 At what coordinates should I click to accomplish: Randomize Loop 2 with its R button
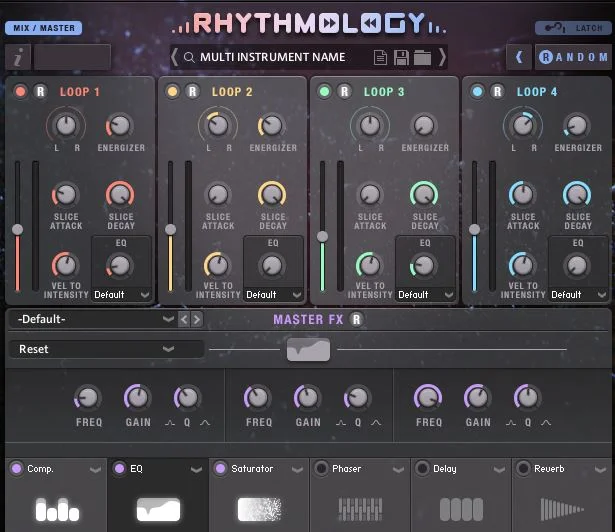point(192,91)
